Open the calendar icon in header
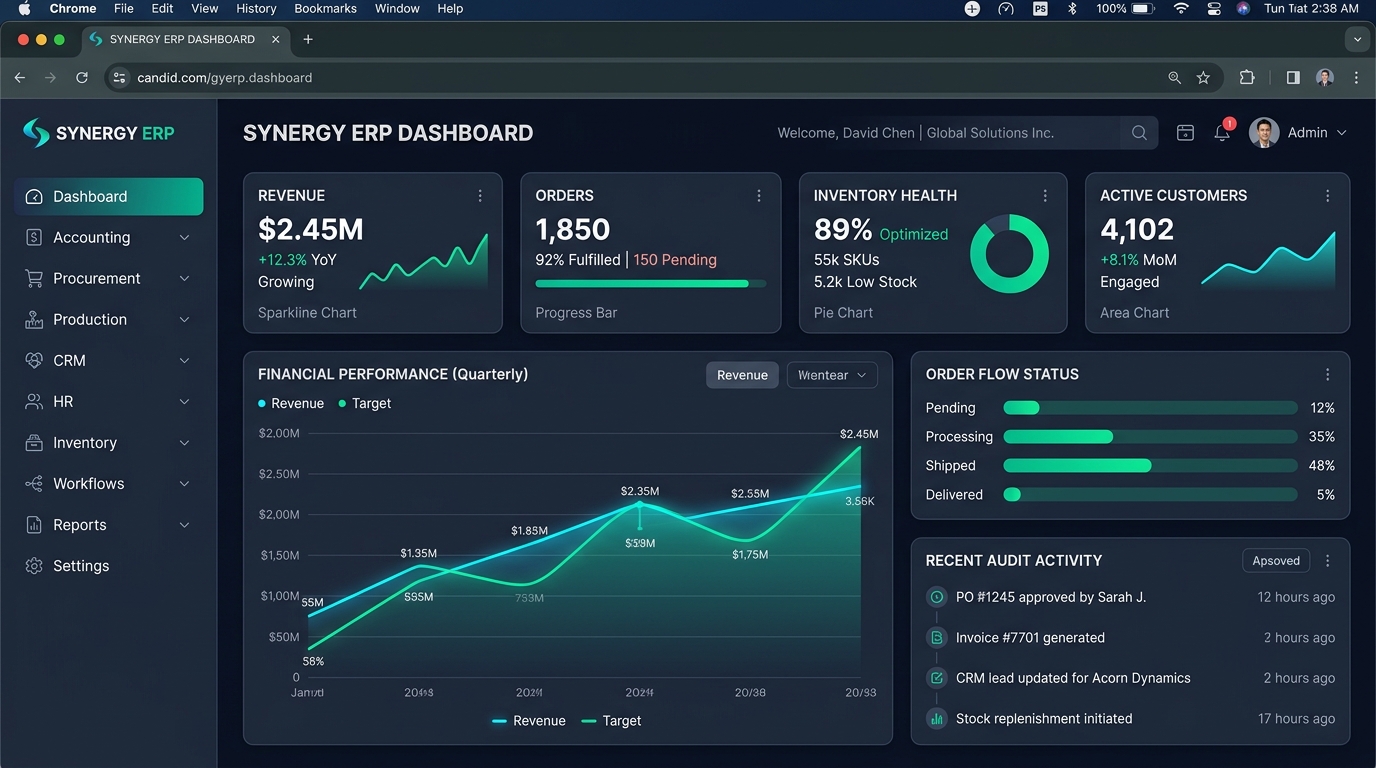This screenshot has width=1376, height=768. click(1185, 133)
